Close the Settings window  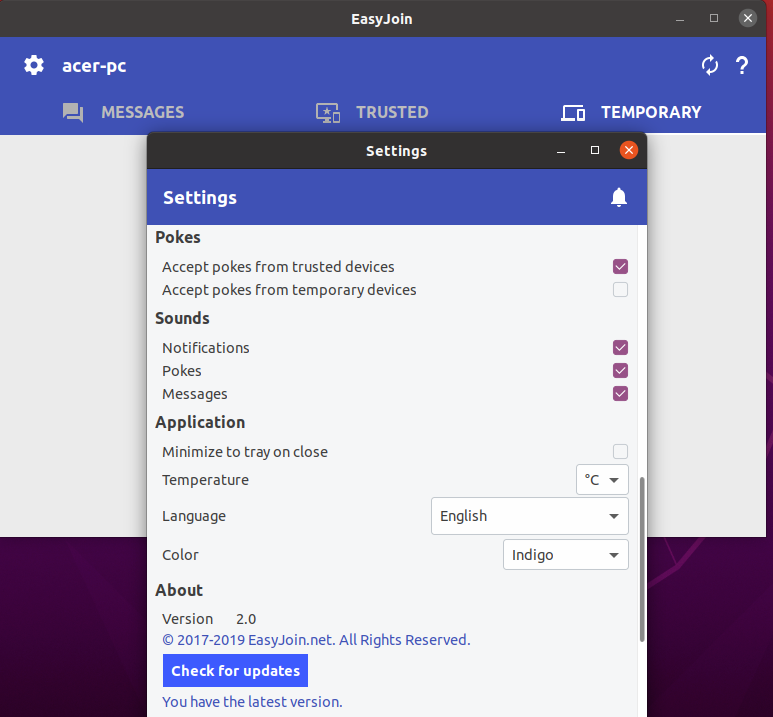coord(629,150)
